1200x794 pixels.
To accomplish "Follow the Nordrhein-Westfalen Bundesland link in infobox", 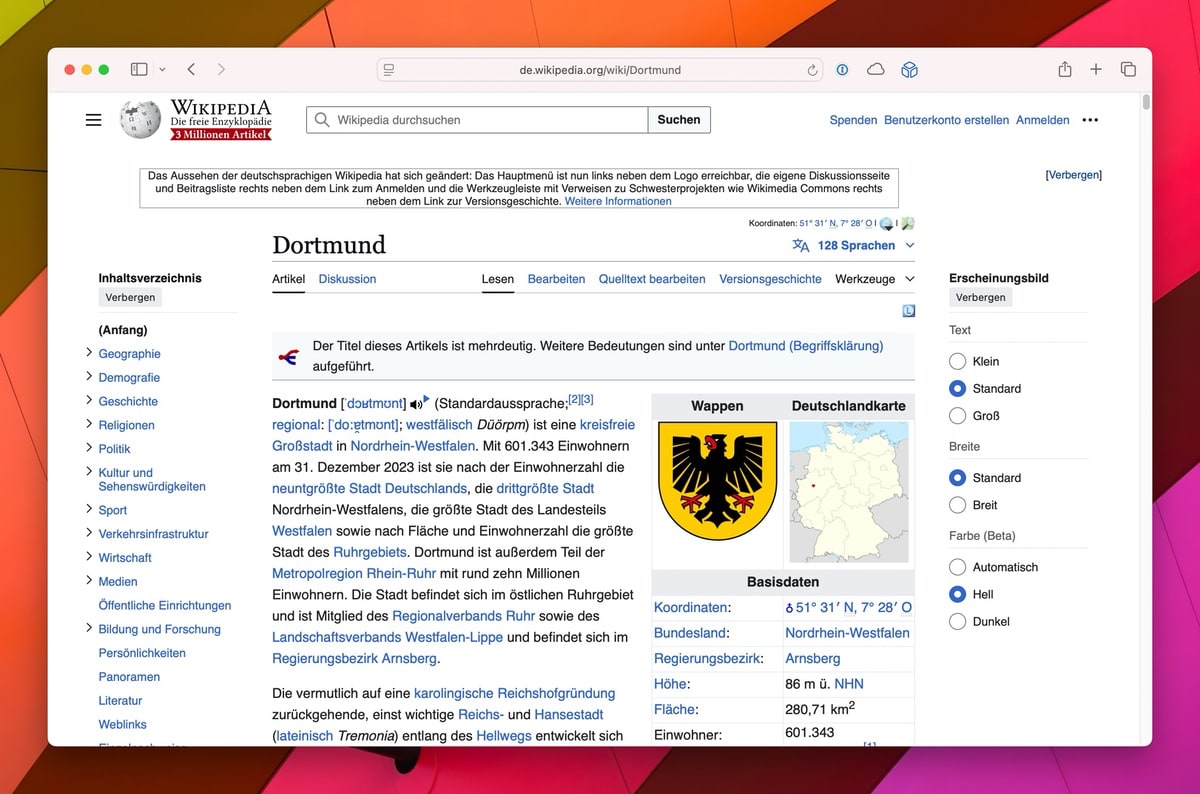I will pyautogui.click(x=847, y=633).
